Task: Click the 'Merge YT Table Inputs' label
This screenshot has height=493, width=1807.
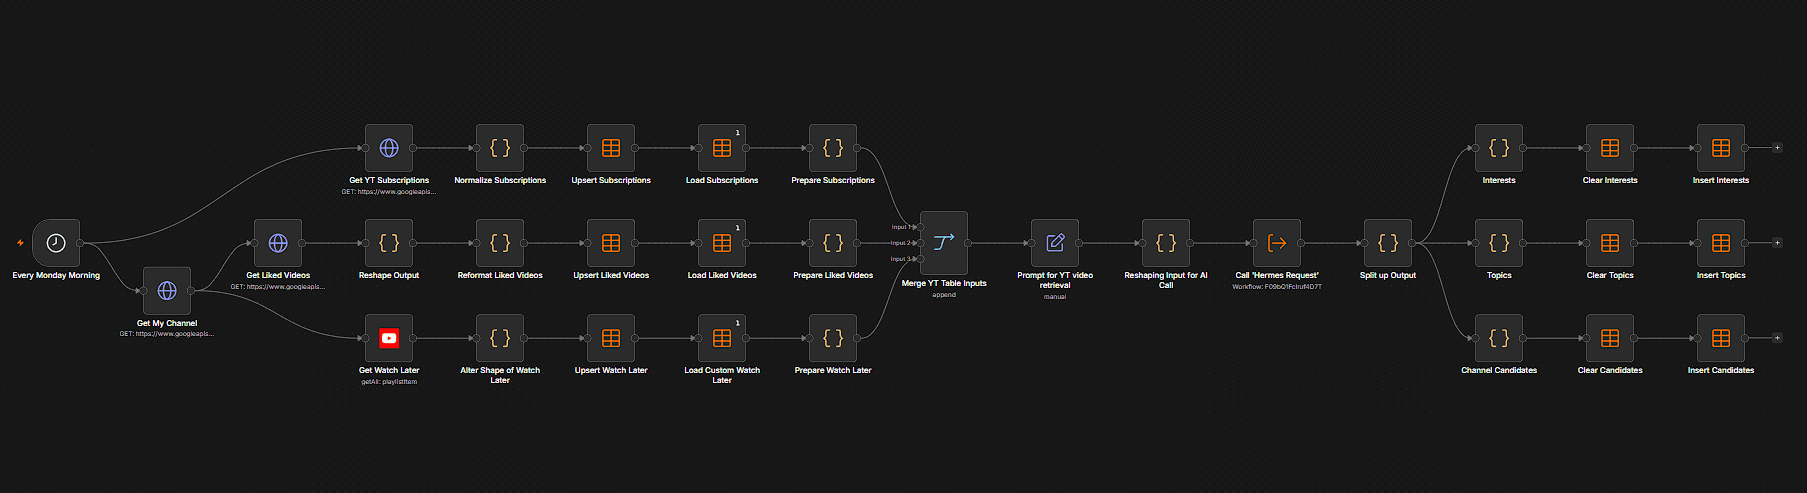Action: click(944, 283)
